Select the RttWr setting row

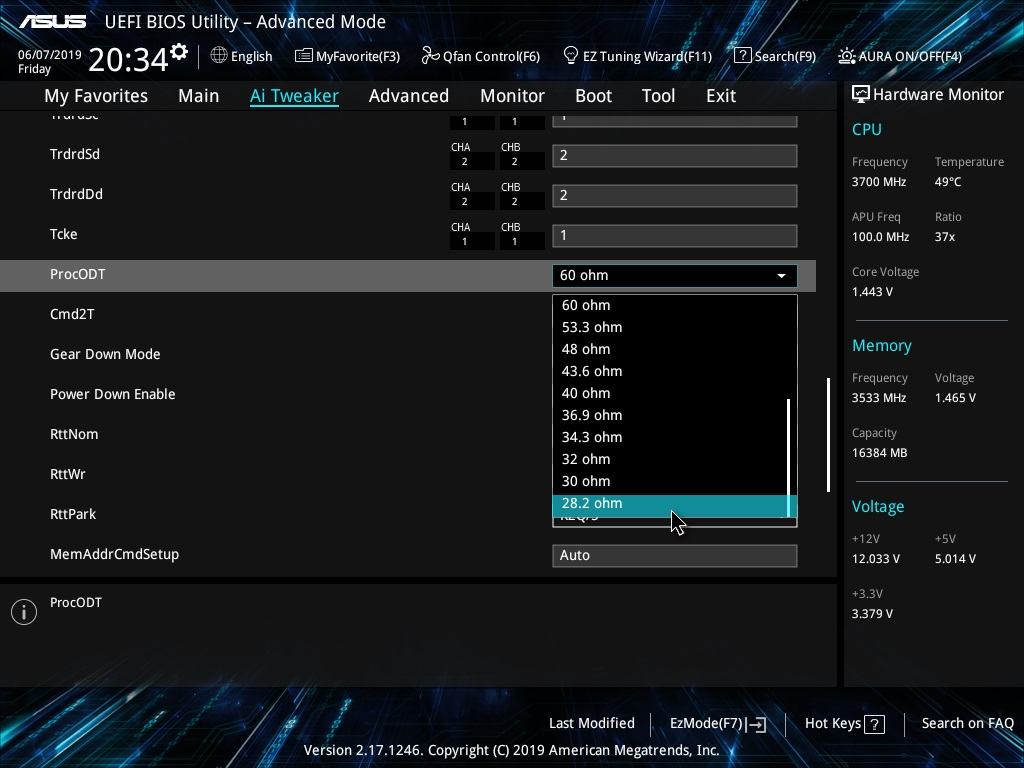67,474
